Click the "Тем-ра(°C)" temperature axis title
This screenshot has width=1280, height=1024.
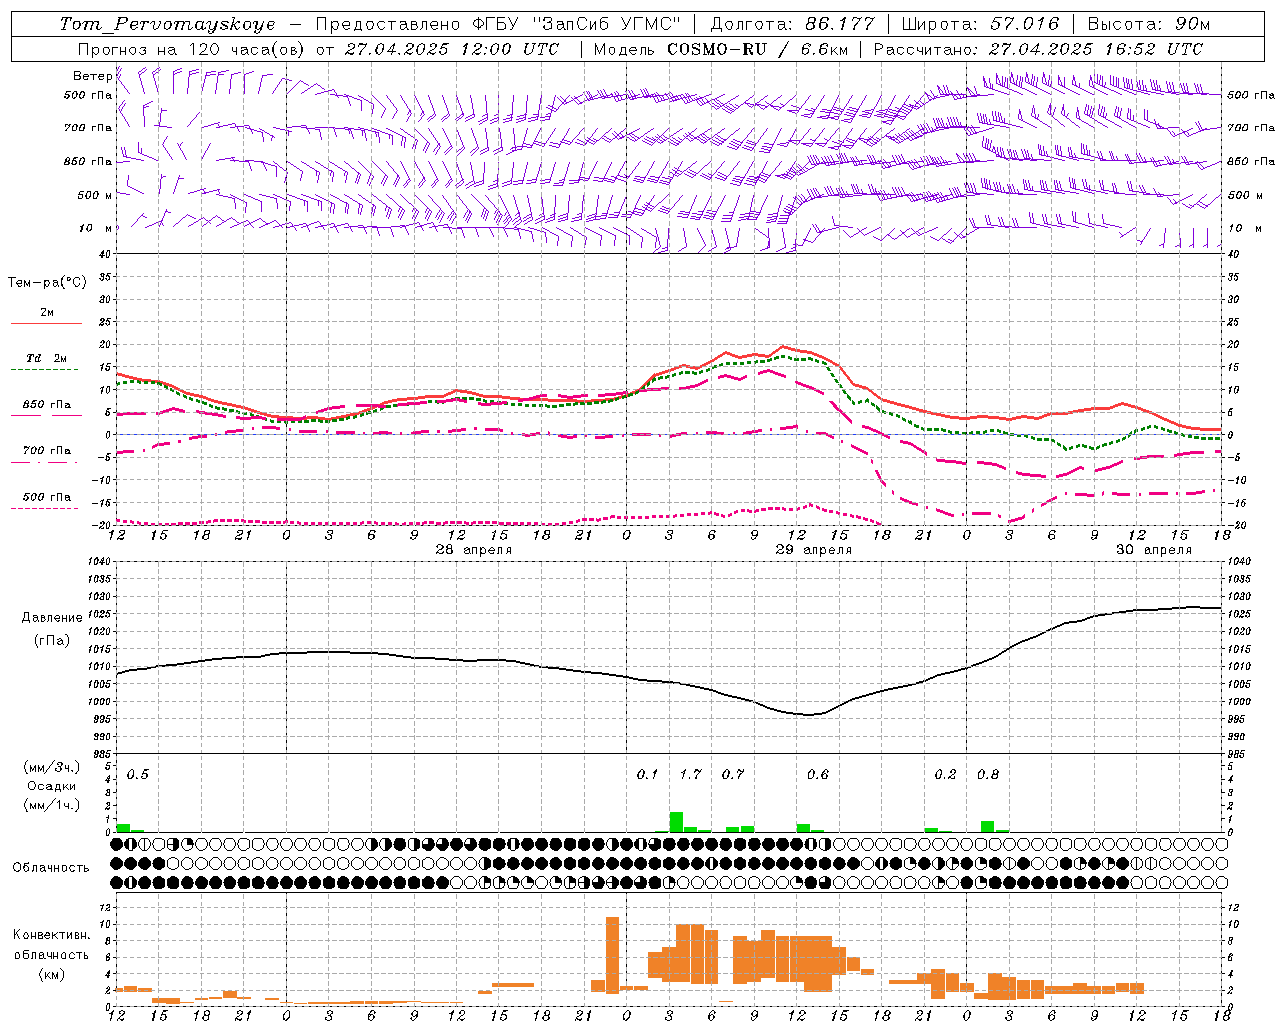[47, 283]
